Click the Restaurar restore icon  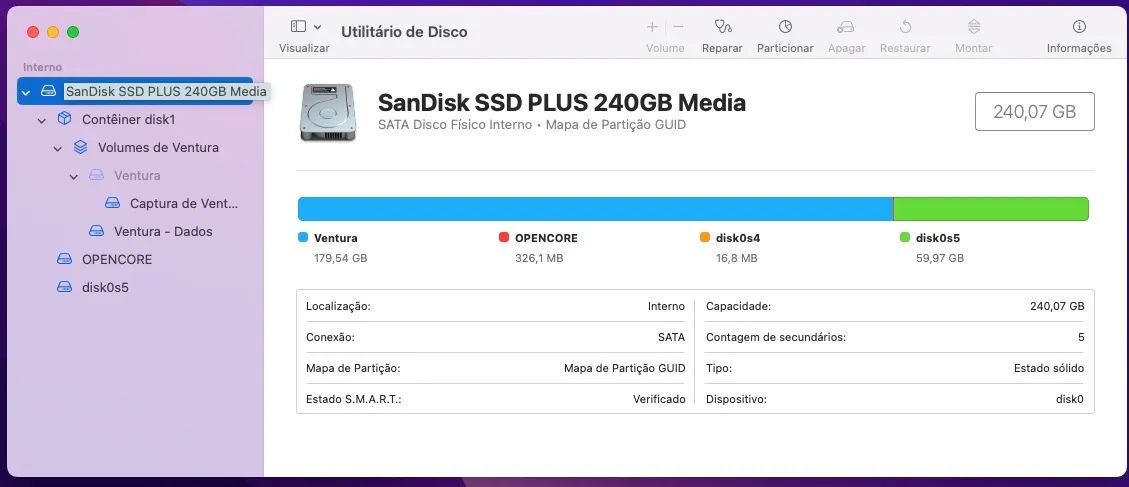coord(905,27)
